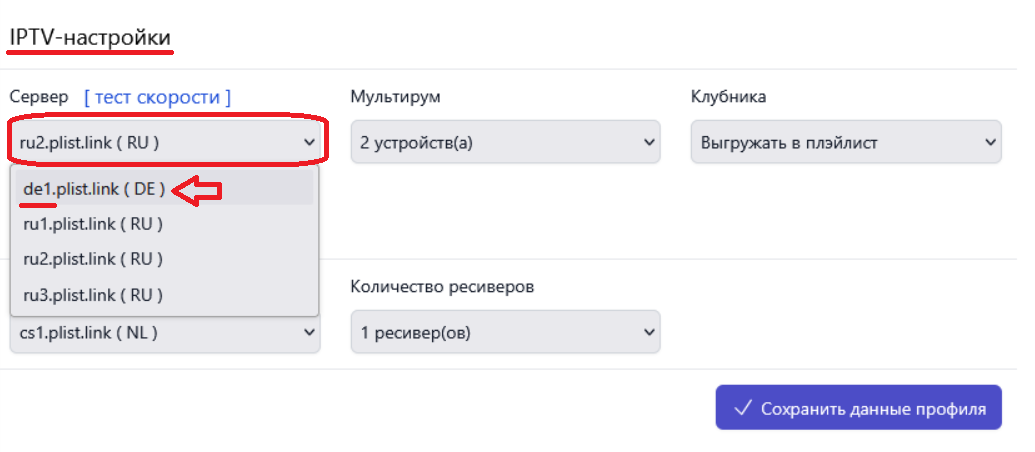Viewport: 1035px width, 452px height.
Task: Click the chevron arrow on the Мультирум selector
Action: 649,142
